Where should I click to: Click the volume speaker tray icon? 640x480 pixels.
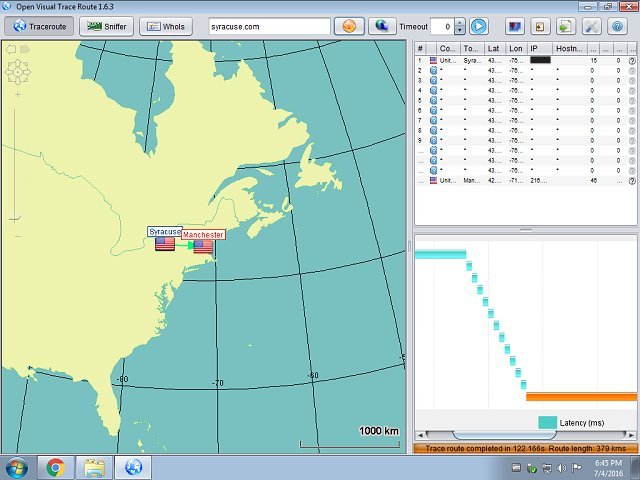point(562,468)
